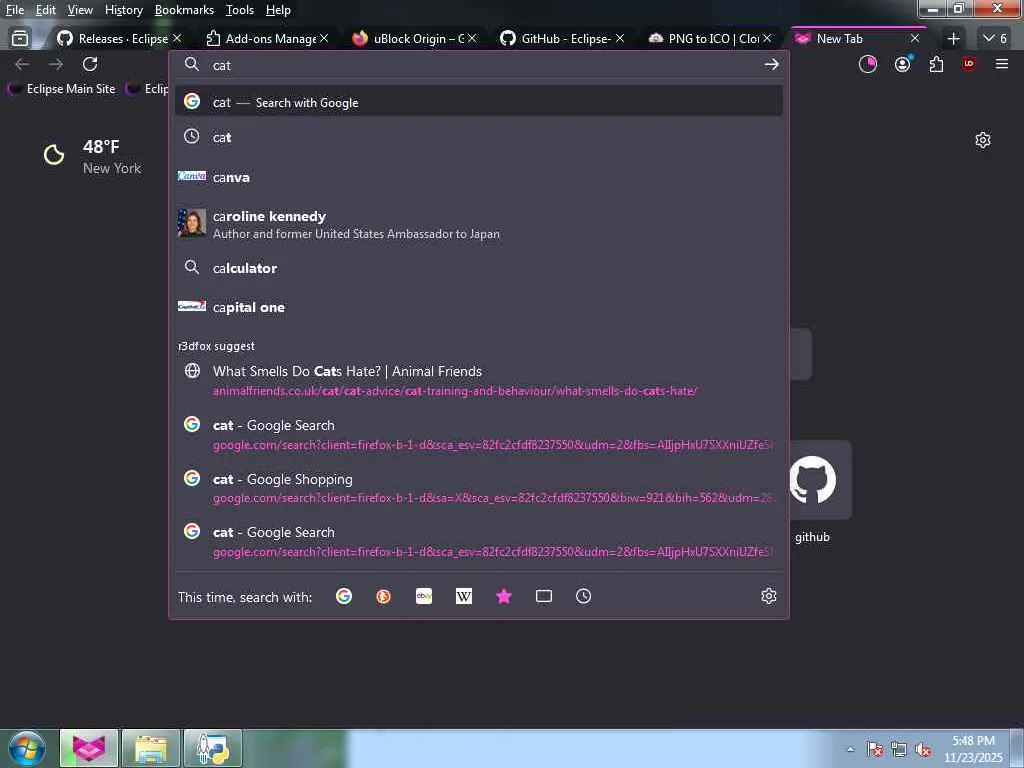Open the account profile icon
The image size is (1024, 768).
coord(903,64)
